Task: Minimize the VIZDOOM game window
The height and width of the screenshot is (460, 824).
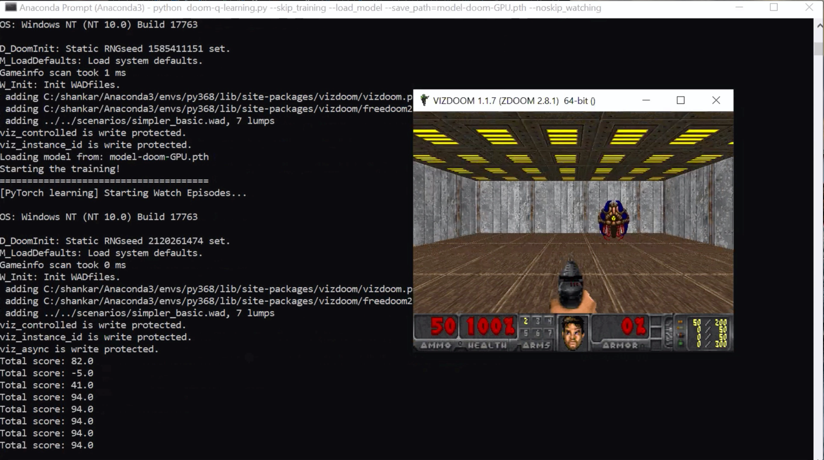Action: pyautogui.click(x=646, y=100)
